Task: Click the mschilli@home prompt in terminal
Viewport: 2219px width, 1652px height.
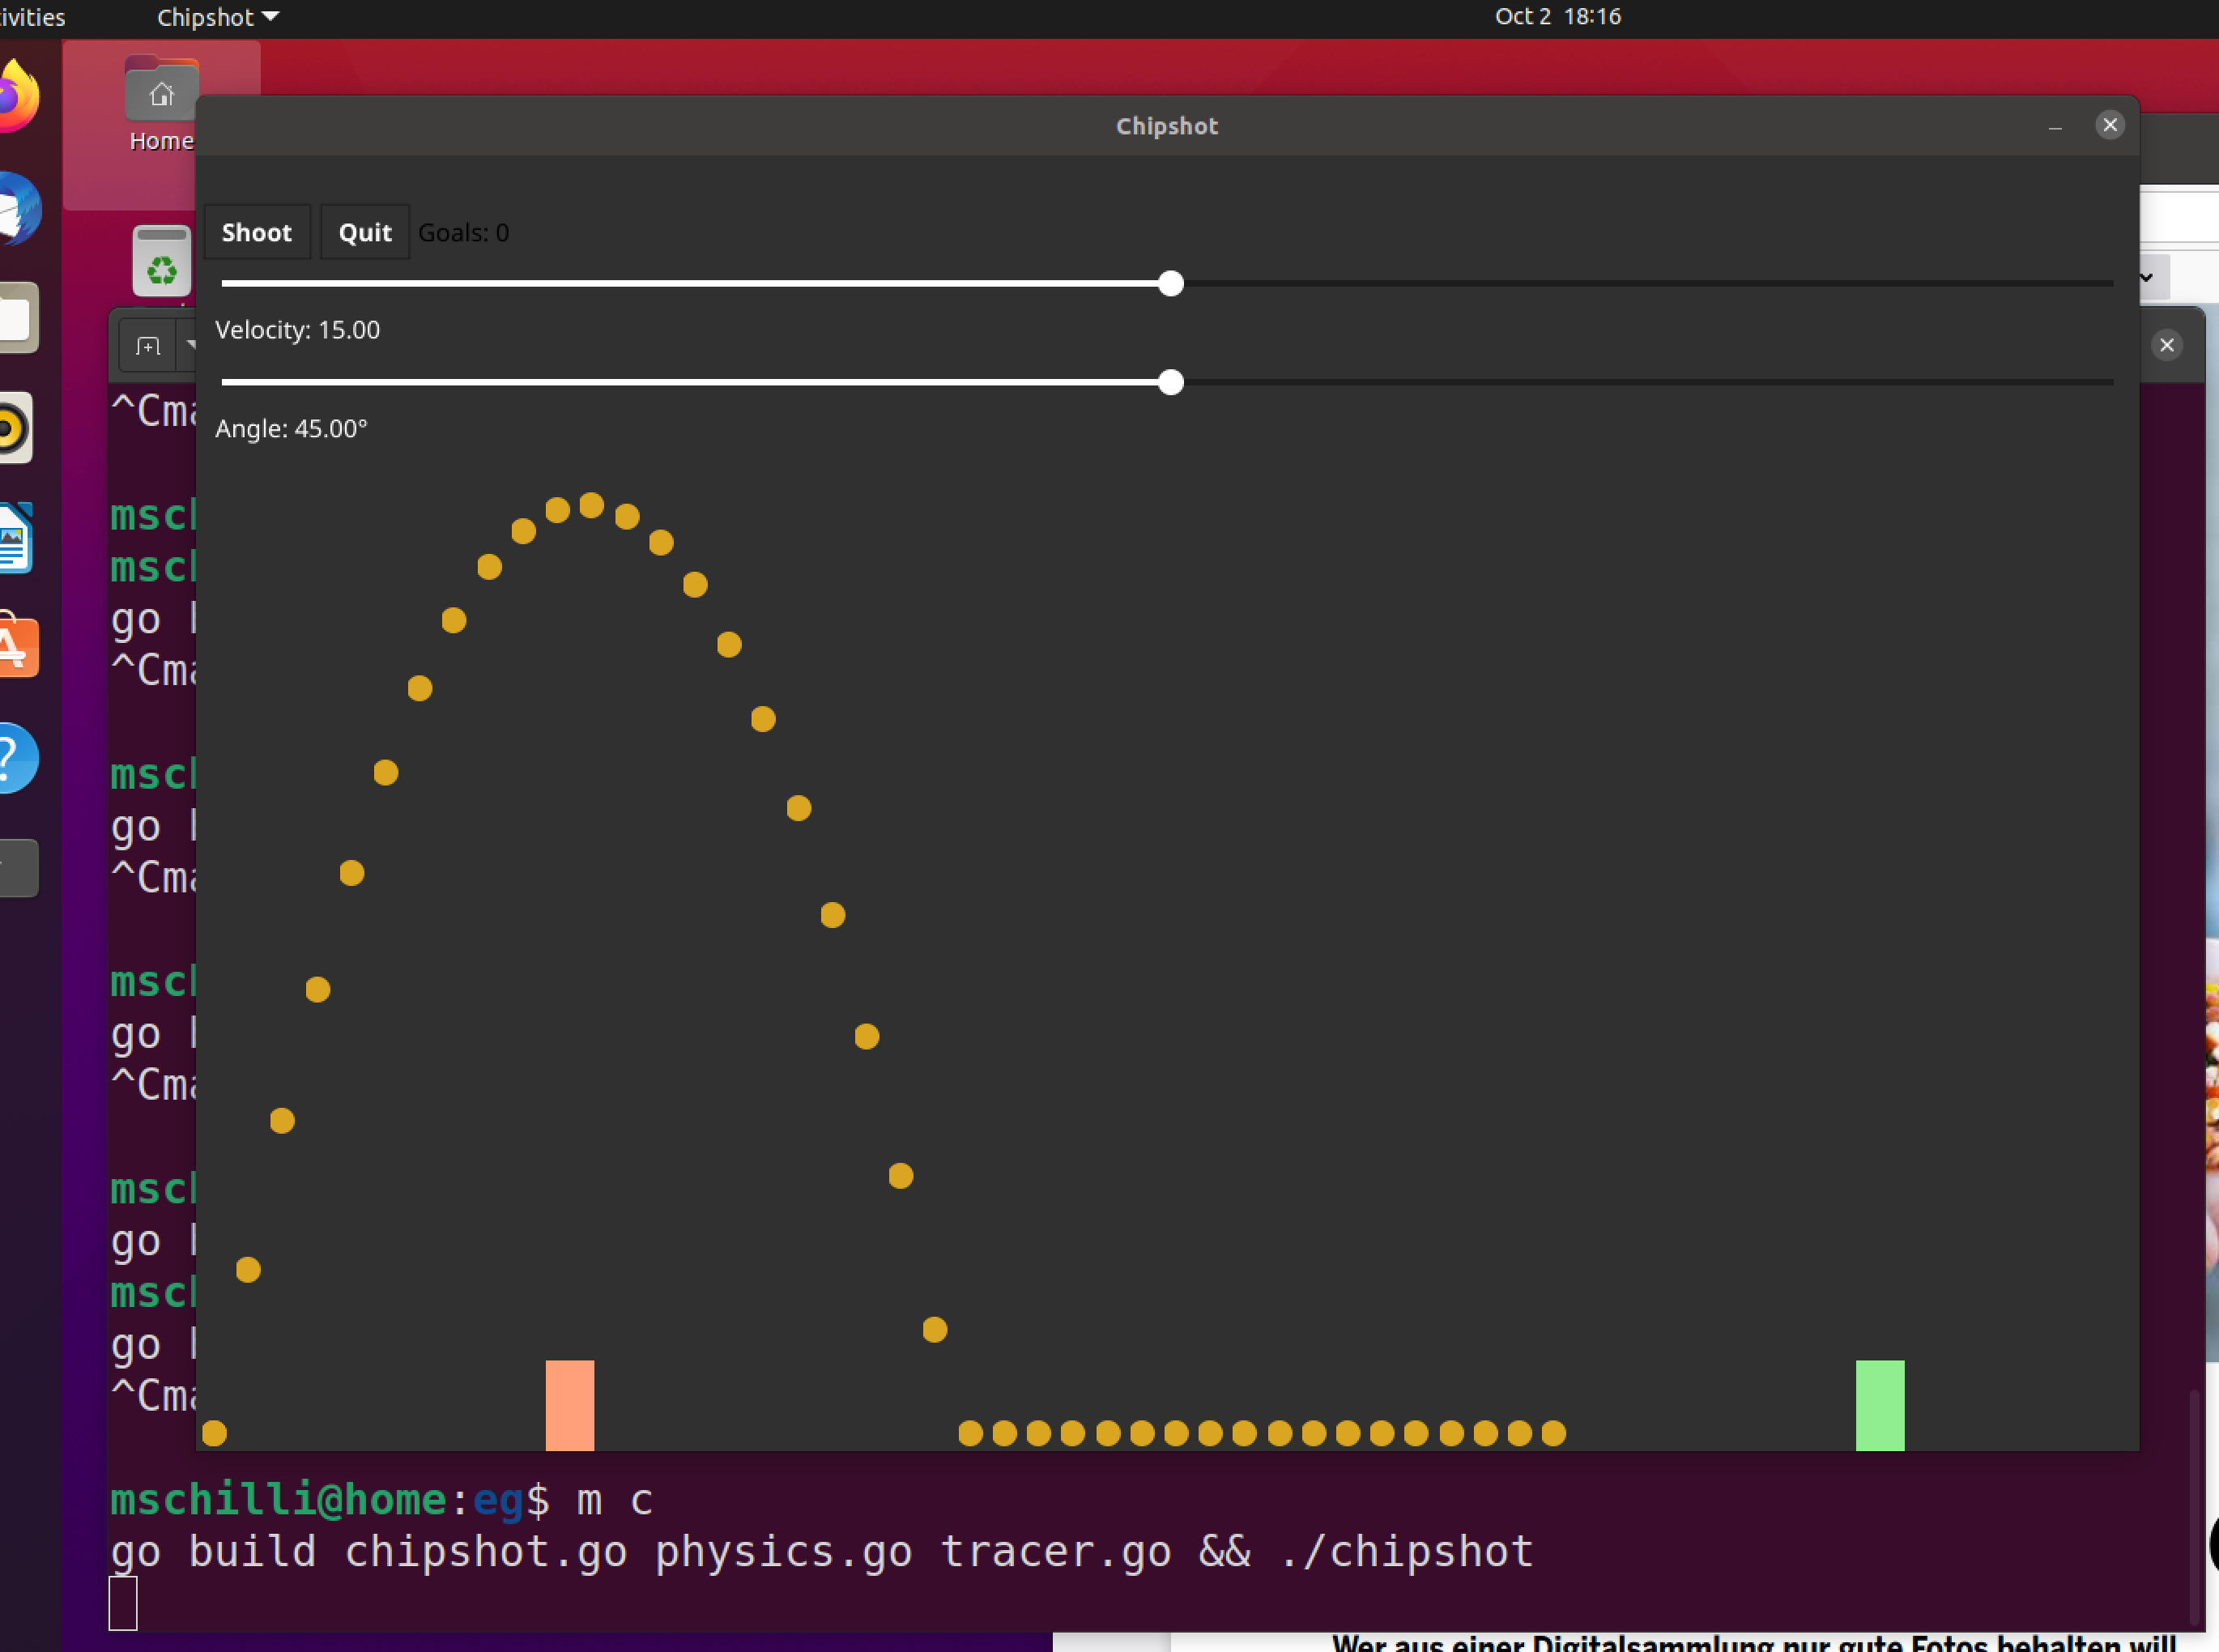Action: point(279,1500)
